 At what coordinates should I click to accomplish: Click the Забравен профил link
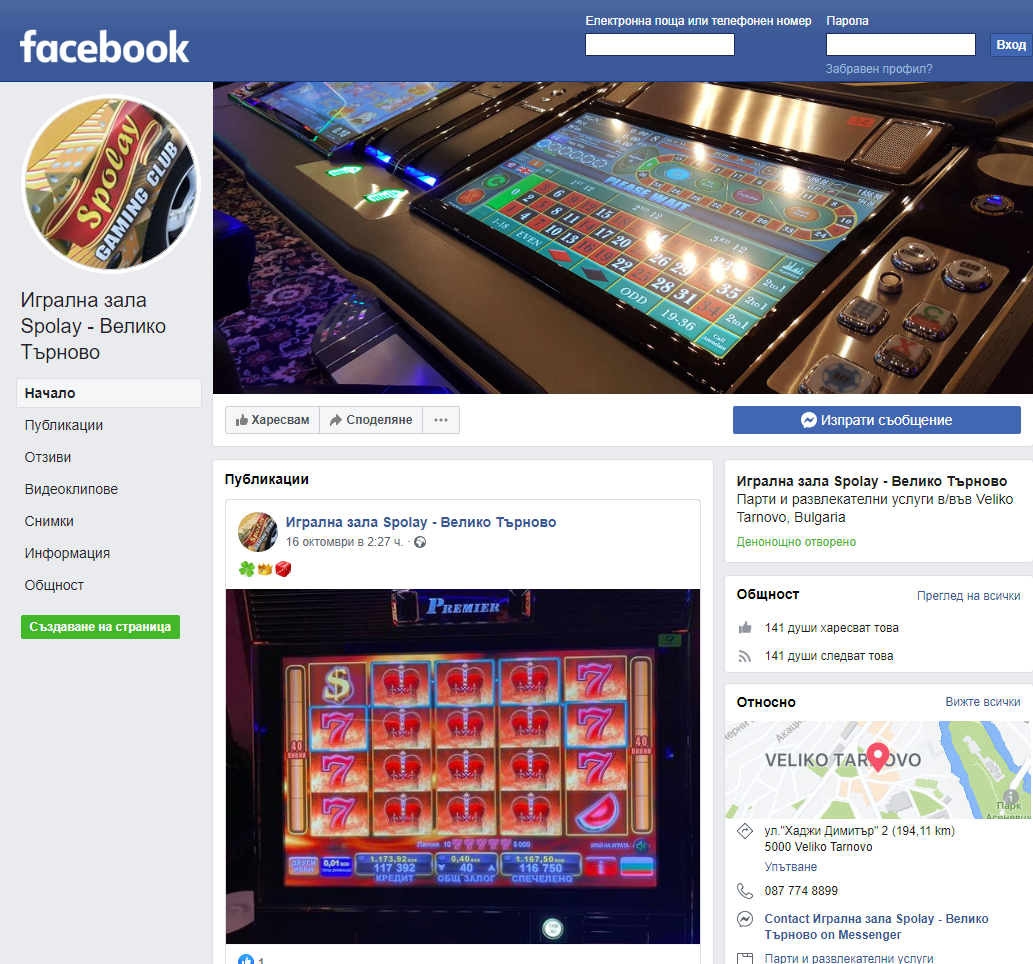[878, 69]
